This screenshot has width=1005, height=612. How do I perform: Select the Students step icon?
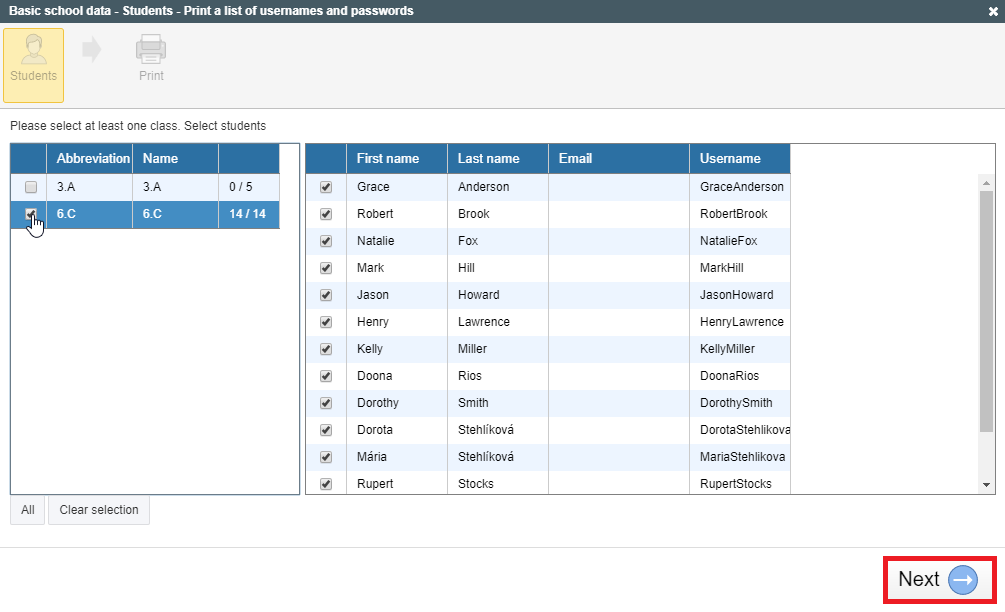tap(33, 65)
